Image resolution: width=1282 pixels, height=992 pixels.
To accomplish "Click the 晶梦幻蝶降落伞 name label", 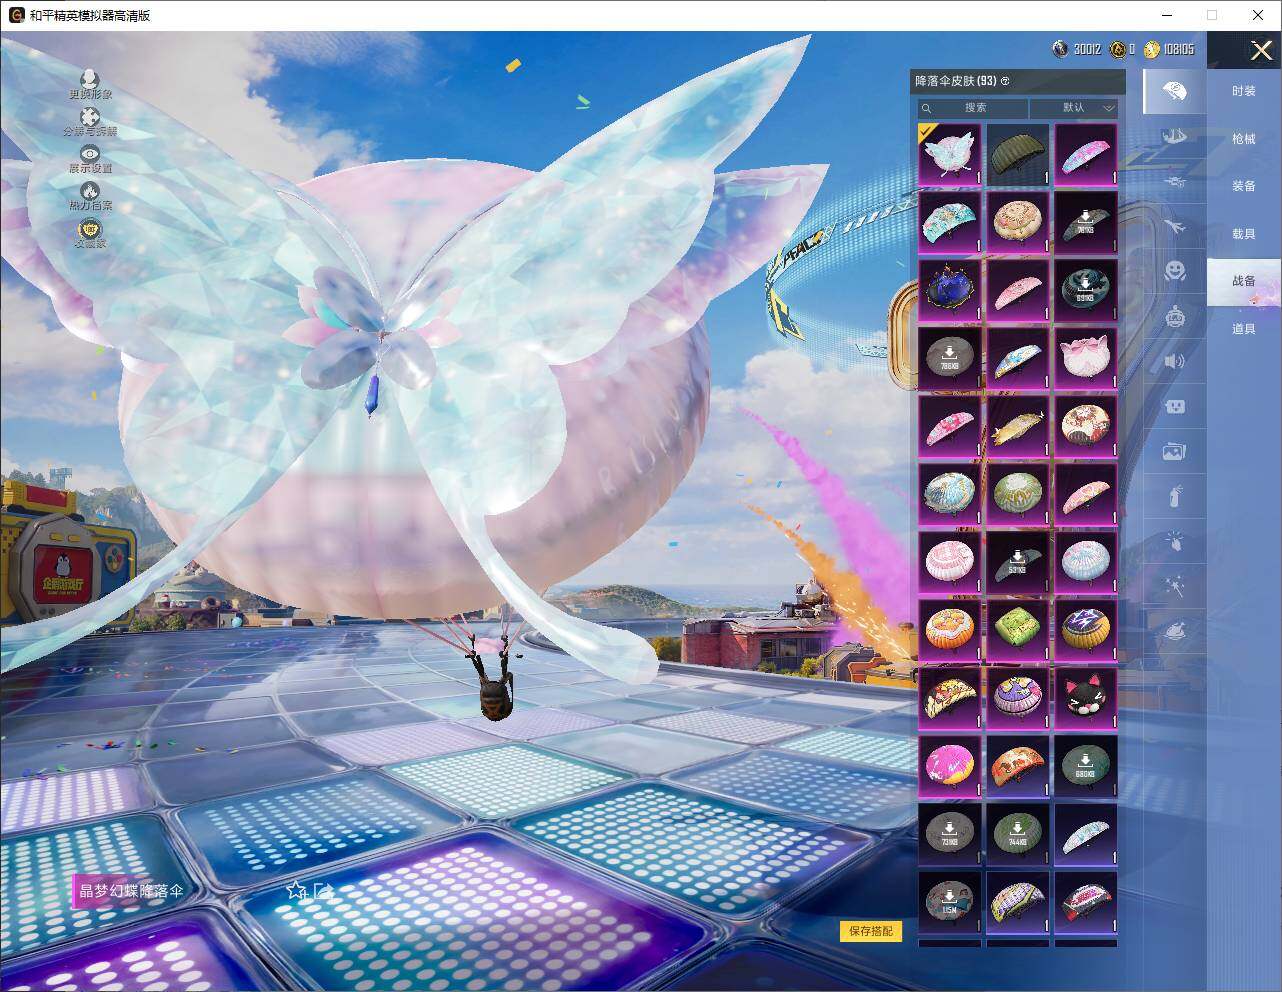I will click(x=131, y=890).
